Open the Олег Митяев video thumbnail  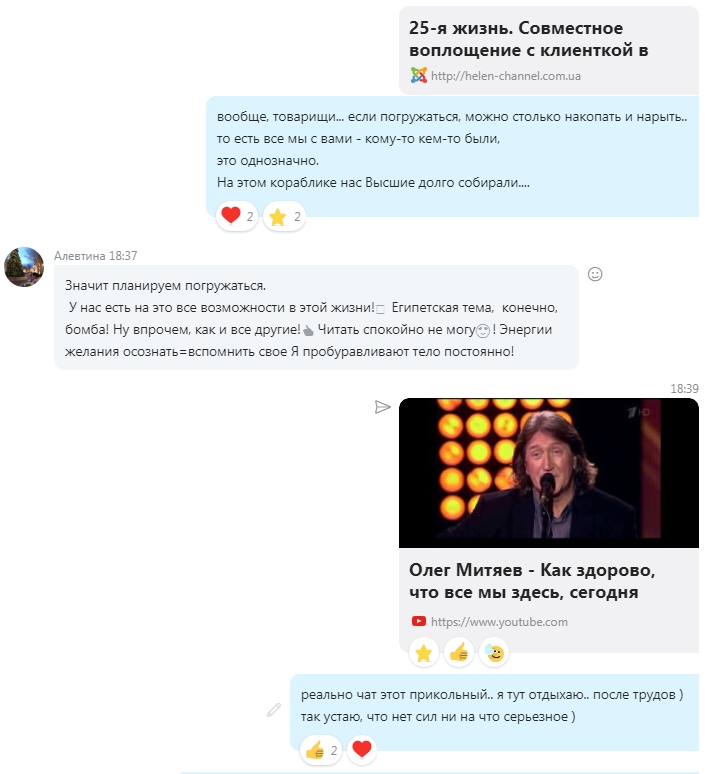(548, 473)
